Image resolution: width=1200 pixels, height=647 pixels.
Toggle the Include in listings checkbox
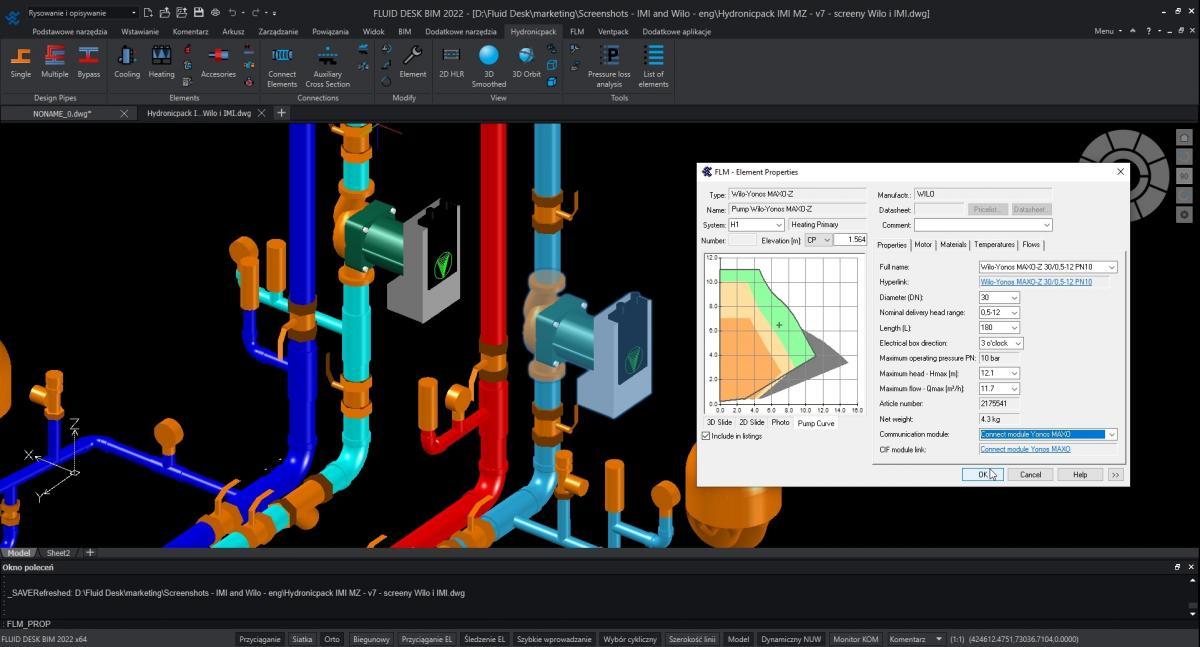(706, 436)
